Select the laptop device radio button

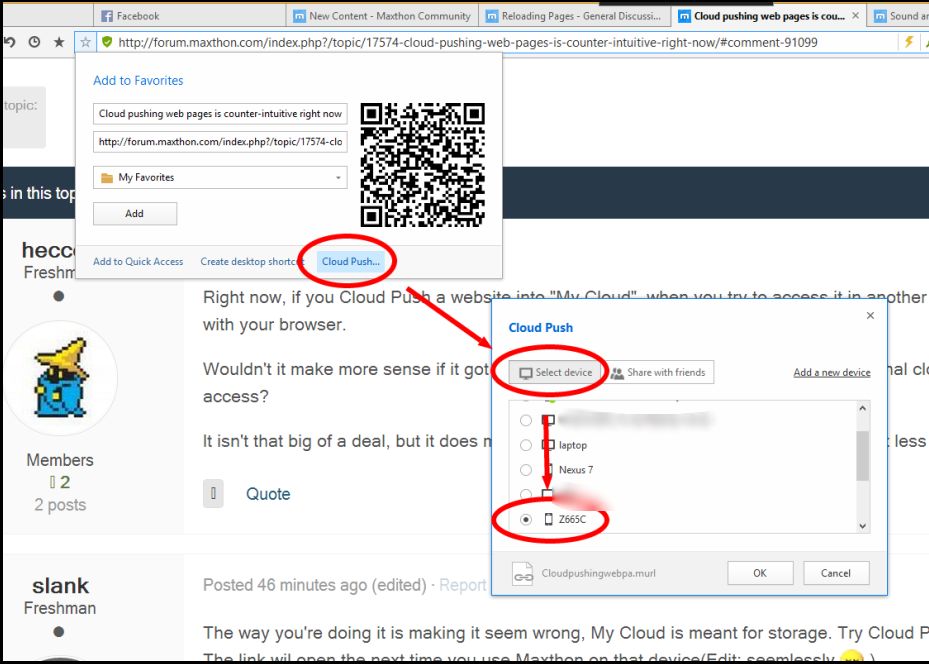click(x=526, y=445)
